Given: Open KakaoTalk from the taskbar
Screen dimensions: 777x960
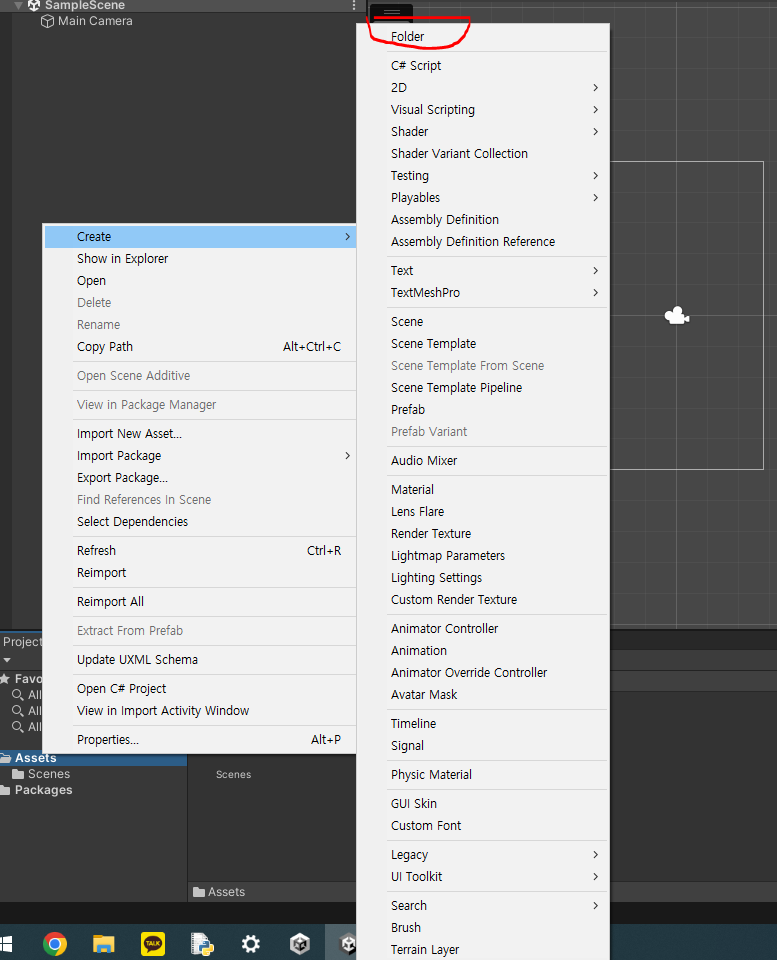Looking at the screenshot, I should 153,943.
